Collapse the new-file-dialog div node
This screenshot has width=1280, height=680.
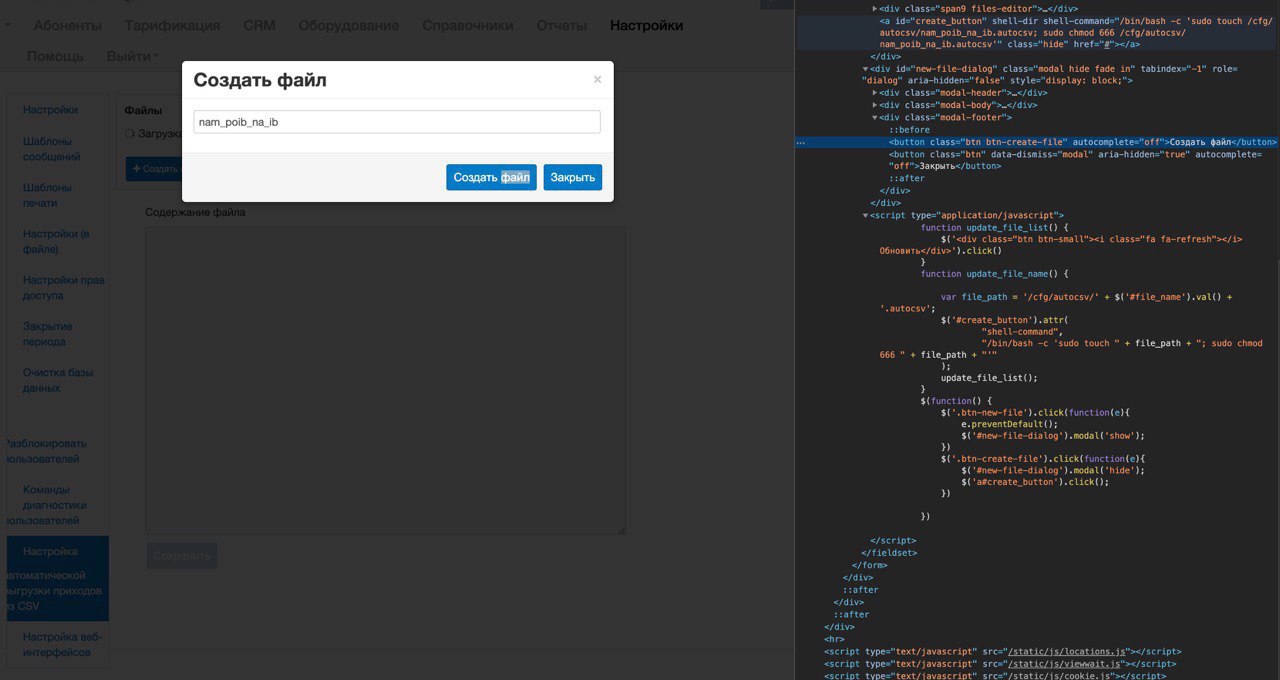point(866,69)
